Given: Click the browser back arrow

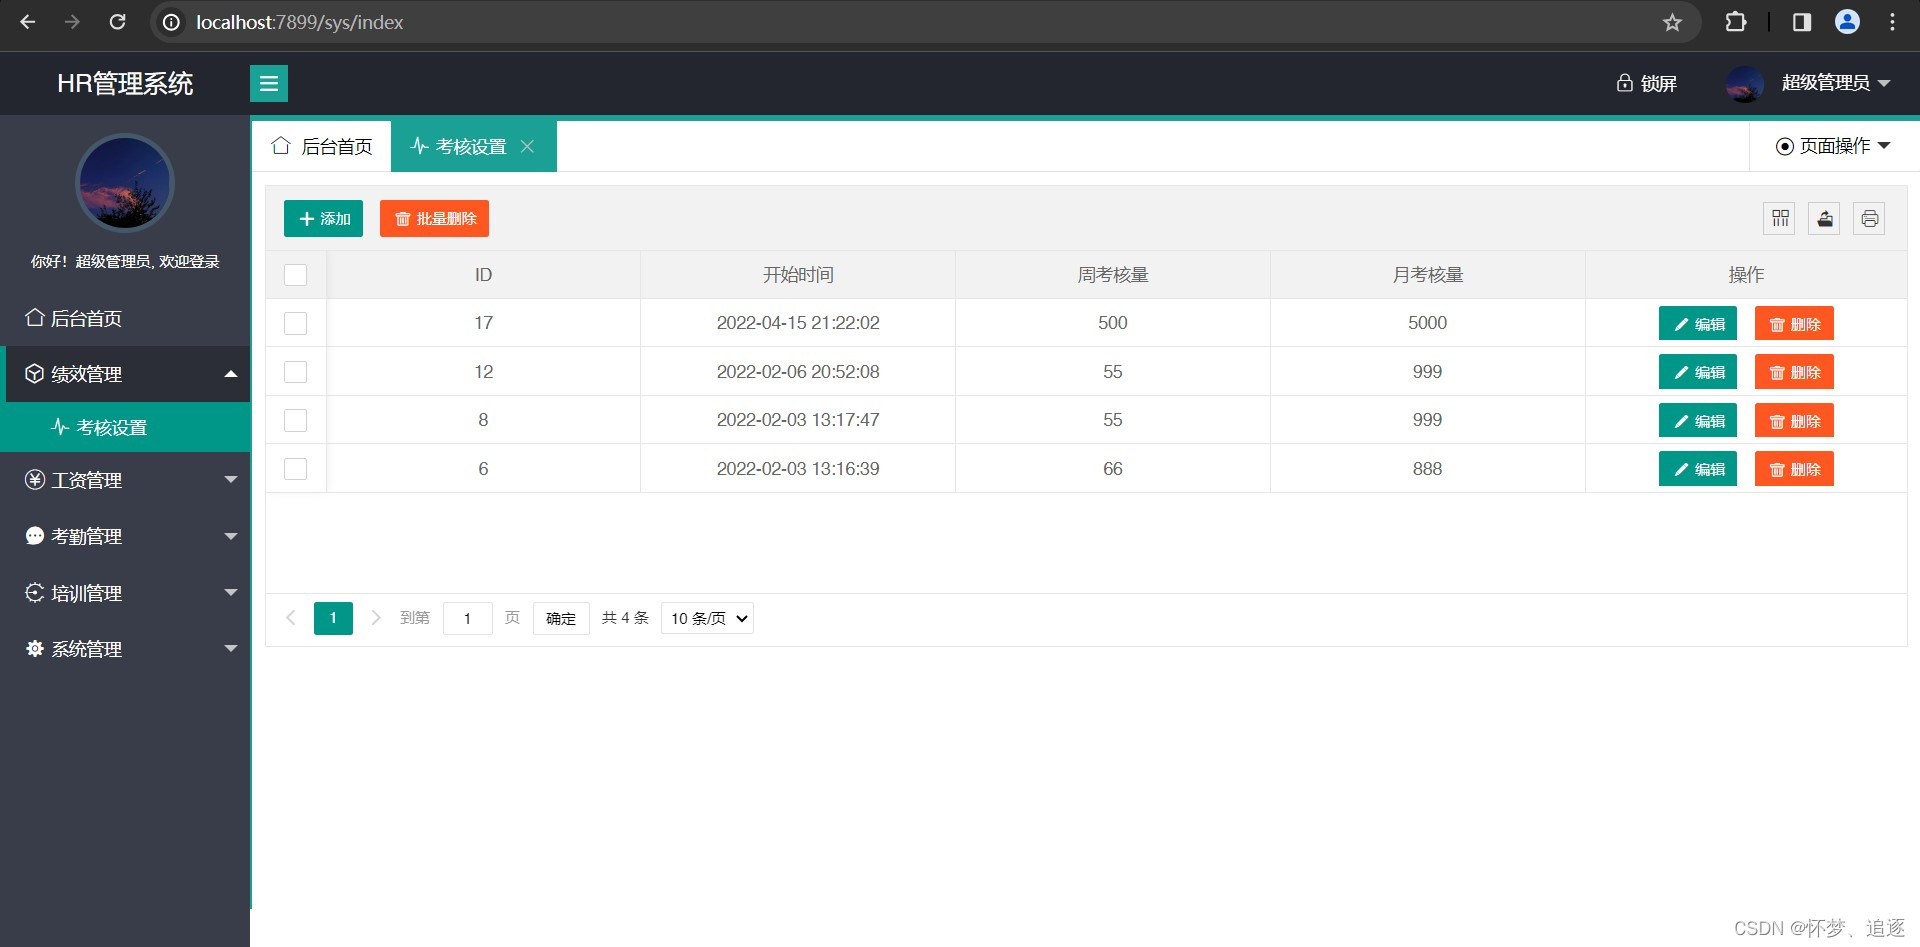Looking at the screenshot, I should pos(28,22).
